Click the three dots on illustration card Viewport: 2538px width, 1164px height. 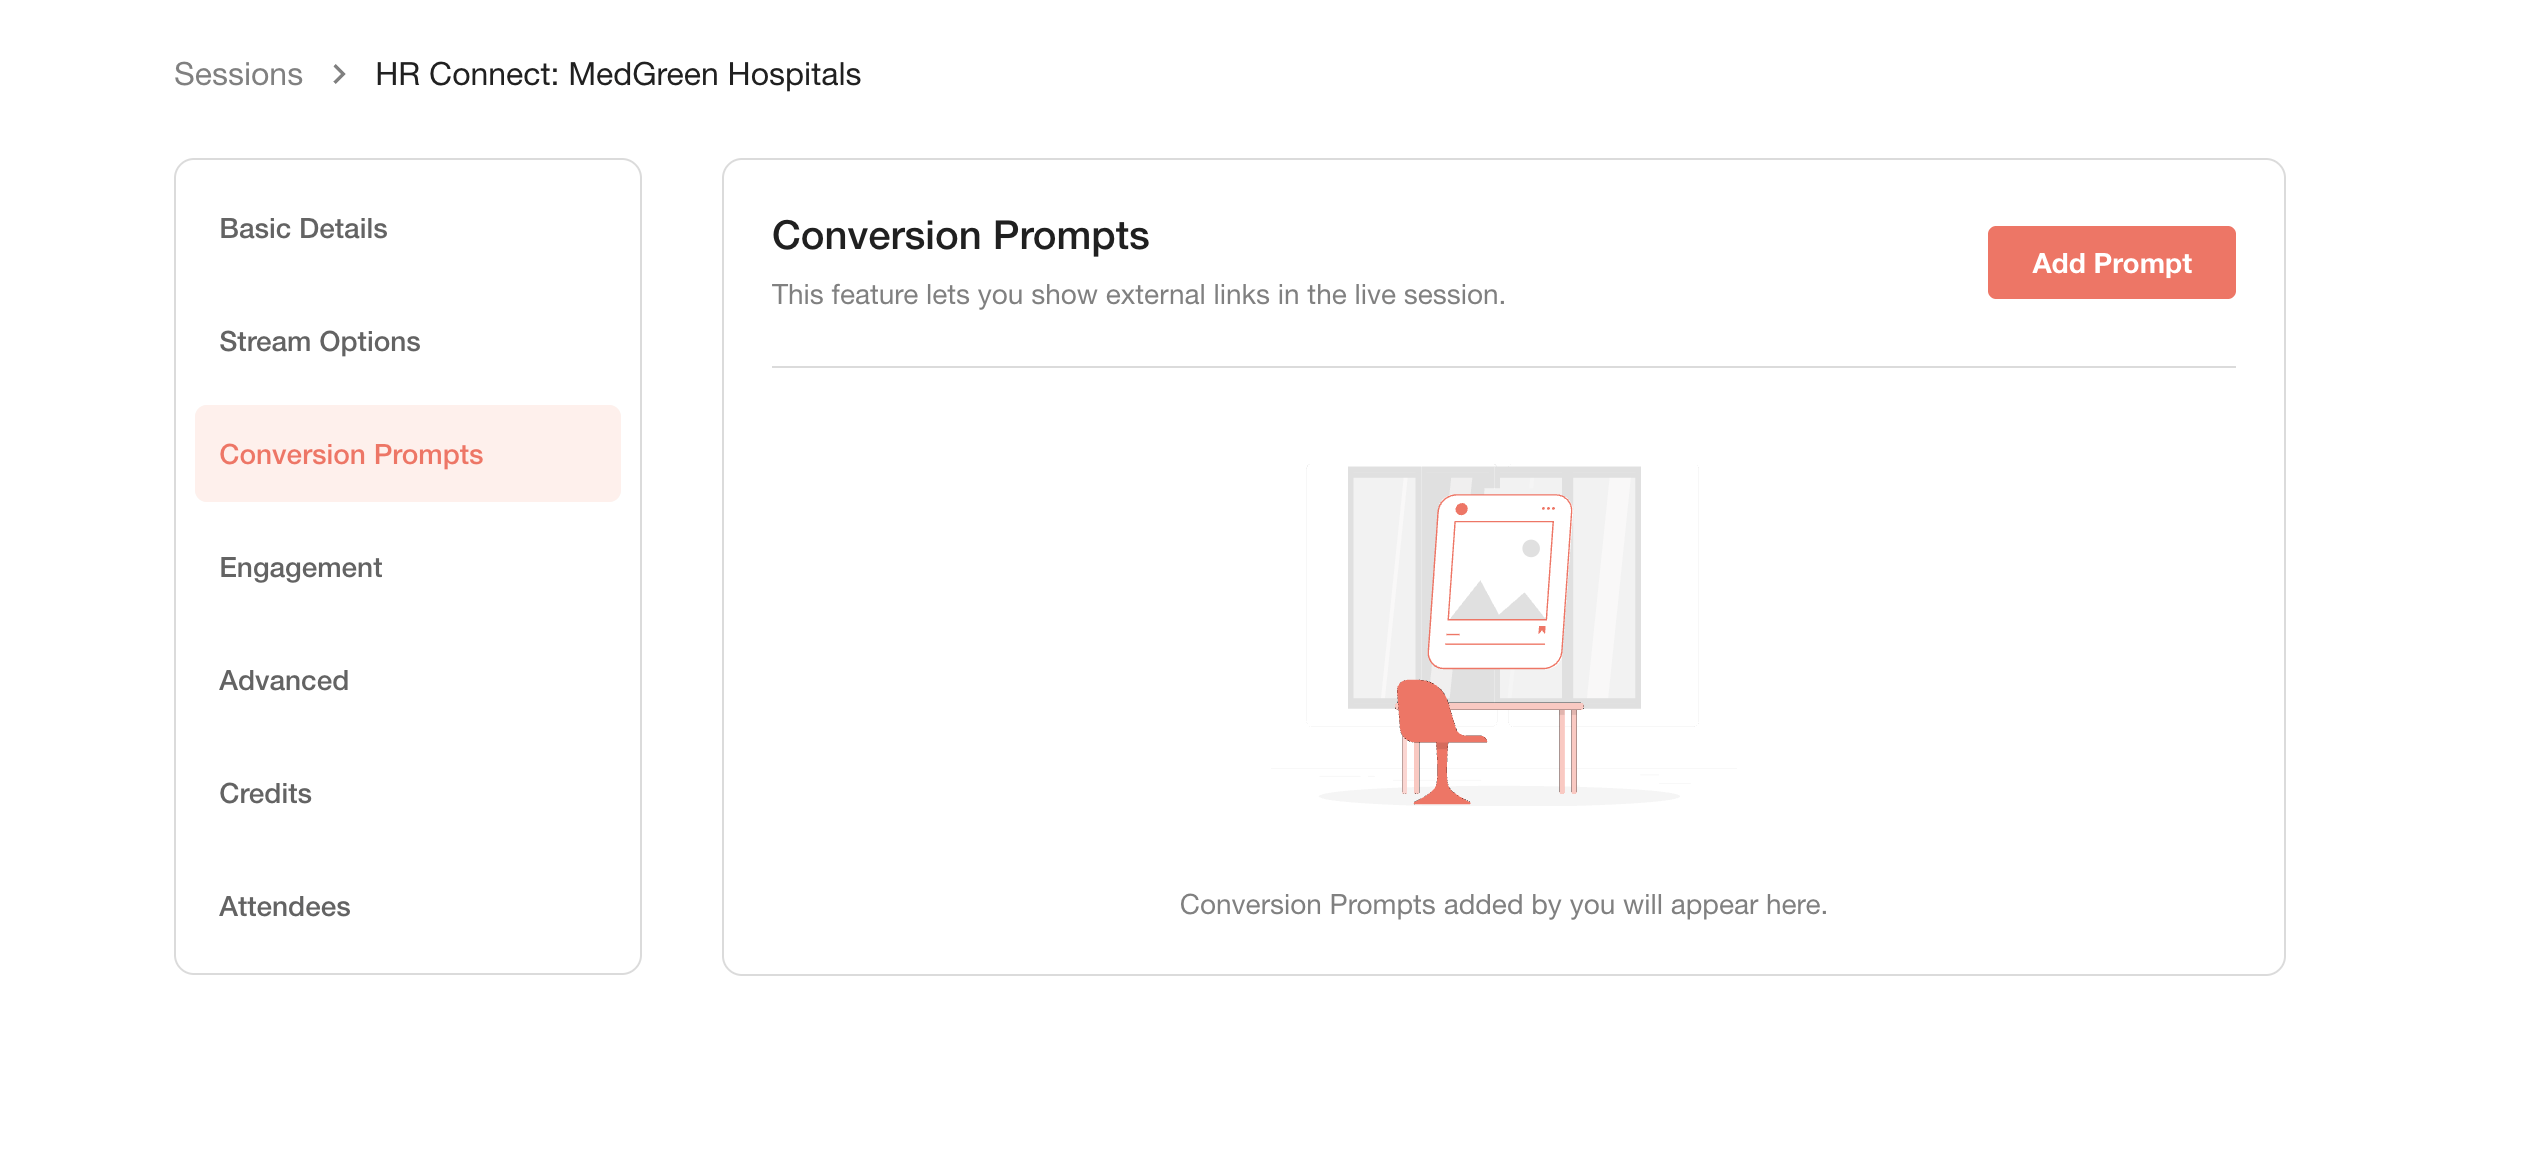pyautogui.click(x=1548, y=509)
